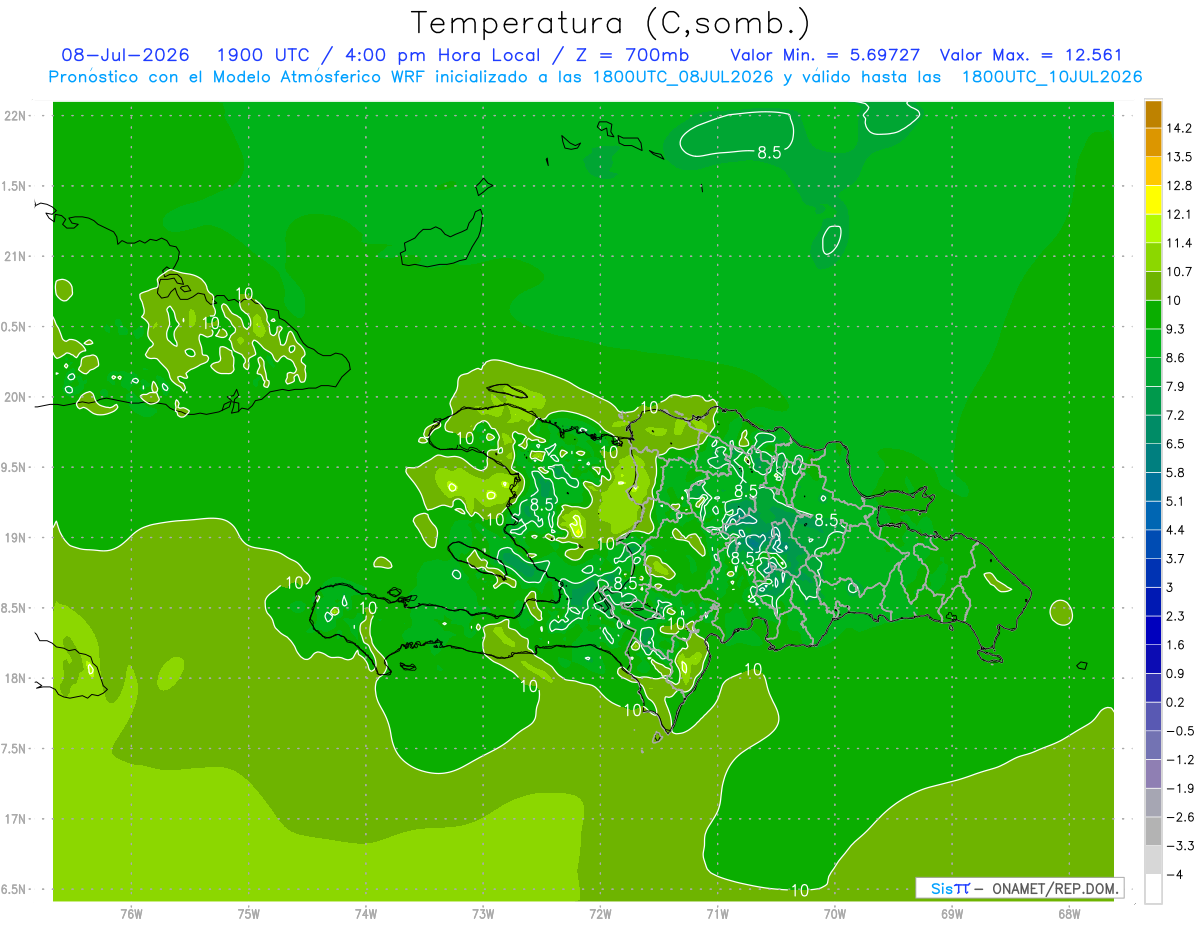Click the 68W longitude axis label
1200x927 pixels.
tap(1068, 913)
